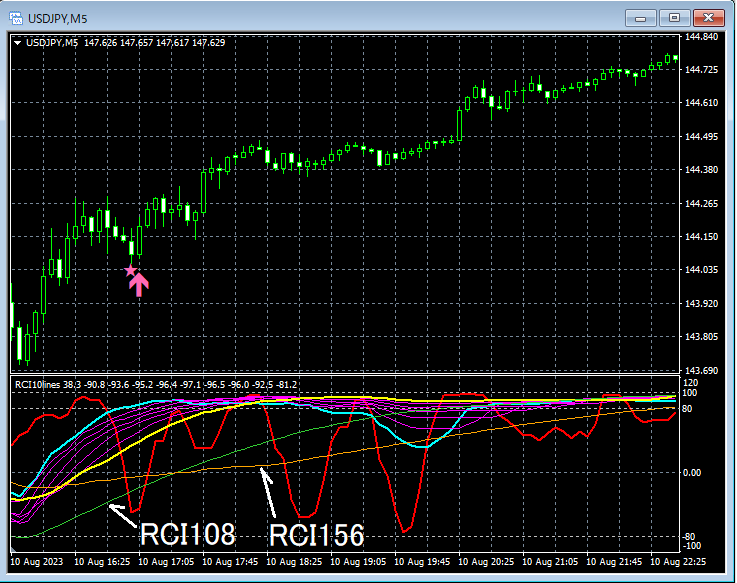The height and width of the screenshot is (583, 737).
Task: Click the 143.920 price scale label
Action: [702, 303]
